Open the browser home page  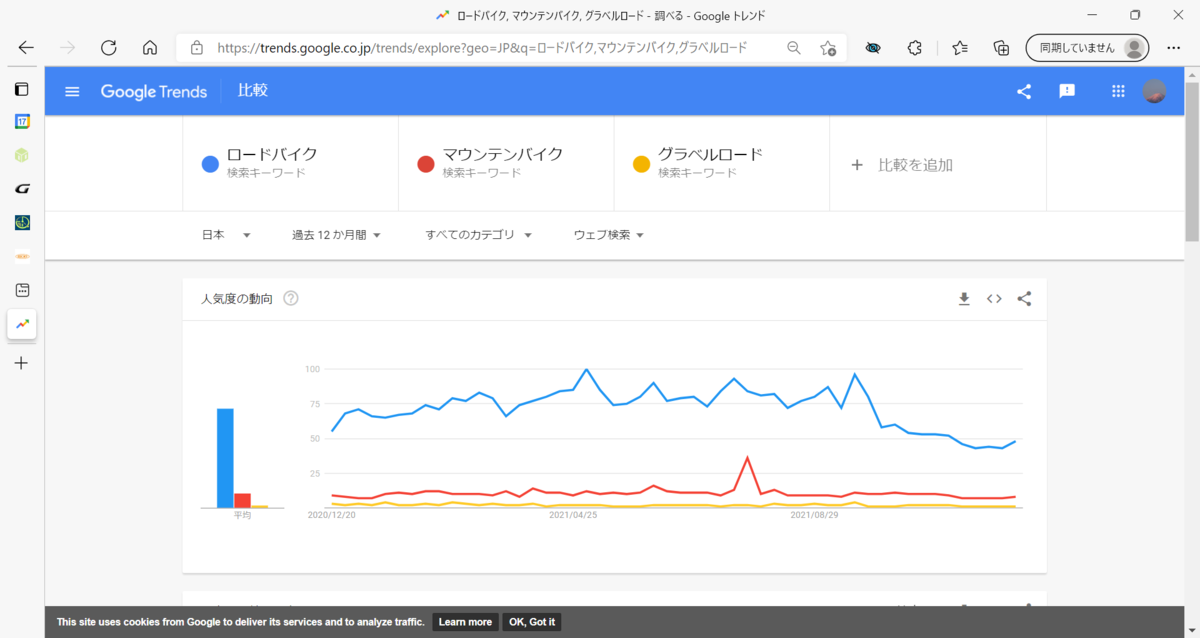coord(150,47)
